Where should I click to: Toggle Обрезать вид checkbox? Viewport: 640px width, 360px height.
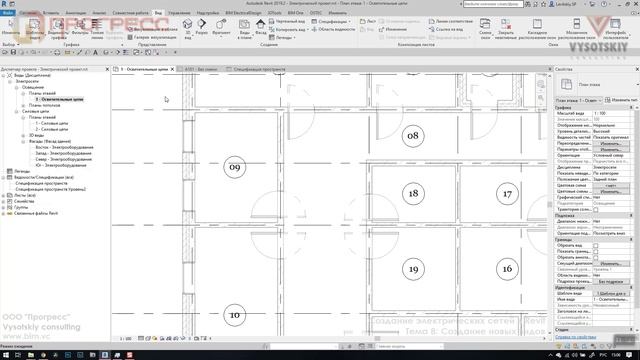(596, 246)
